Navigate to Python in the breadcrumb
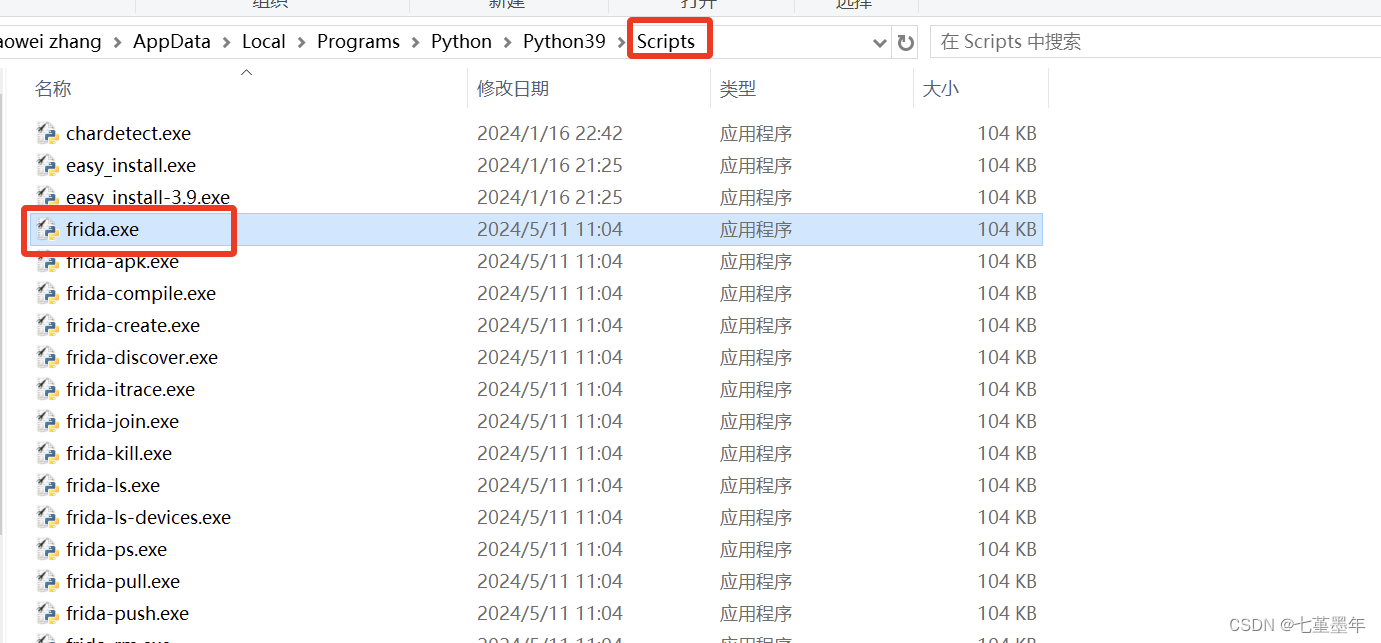The image size is (1381, 643). [461, 42]
